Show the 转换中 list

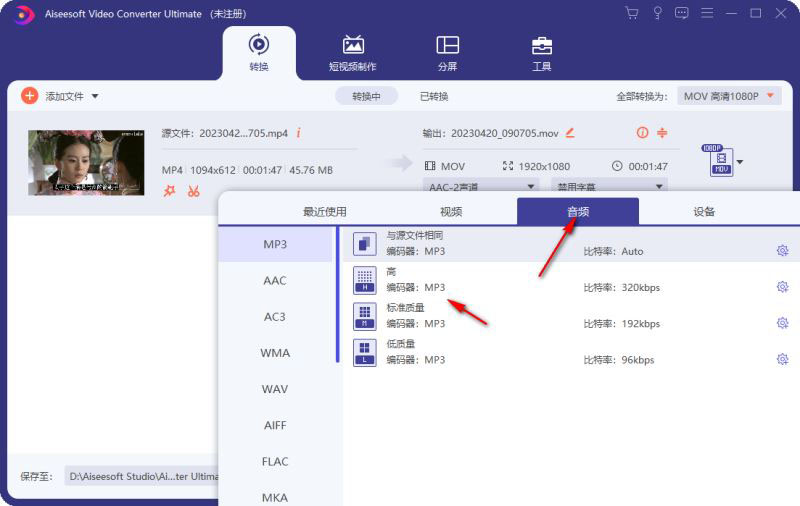tap(366, 96)
